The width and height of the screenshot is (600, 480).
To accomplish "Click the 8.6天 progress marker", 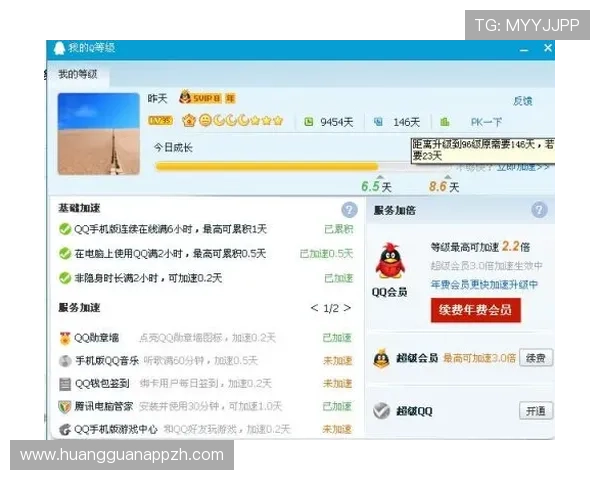I will pos(444,186).
